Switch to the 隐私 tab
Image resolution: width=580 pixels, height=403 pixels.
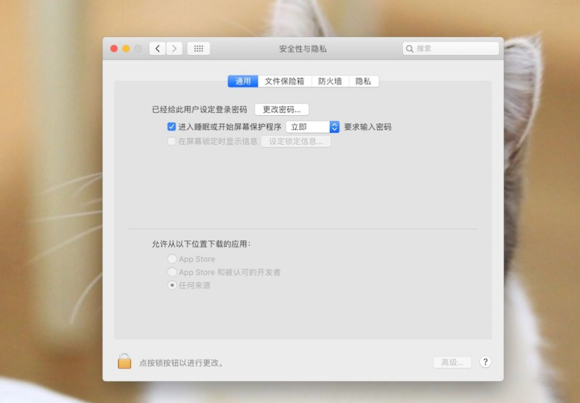[x=363, y=81]
